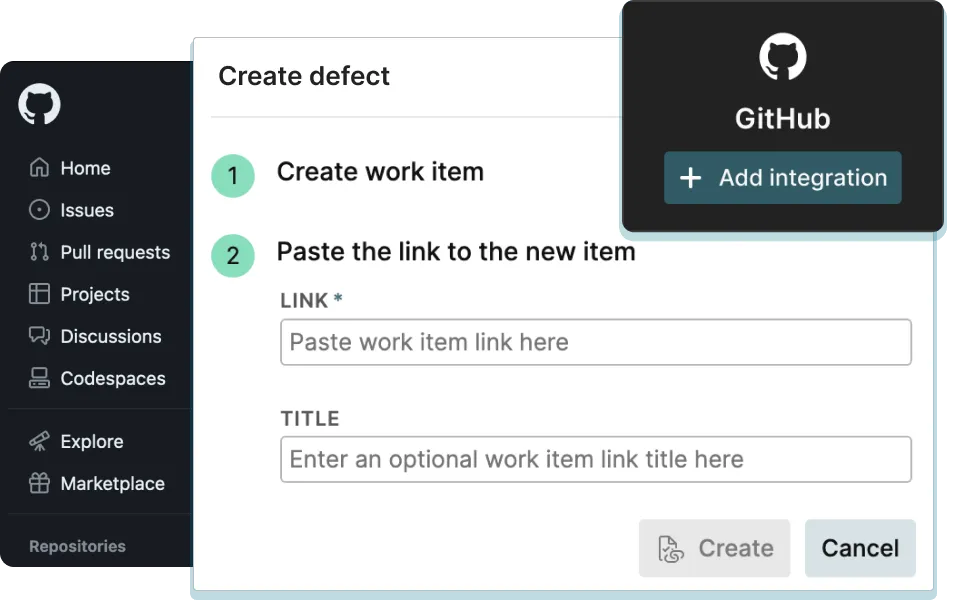This screenshot has width=960, height=600.
Task: Click the Marketplace gift icon
Action: pyautogui.click(x=39, y=483)
